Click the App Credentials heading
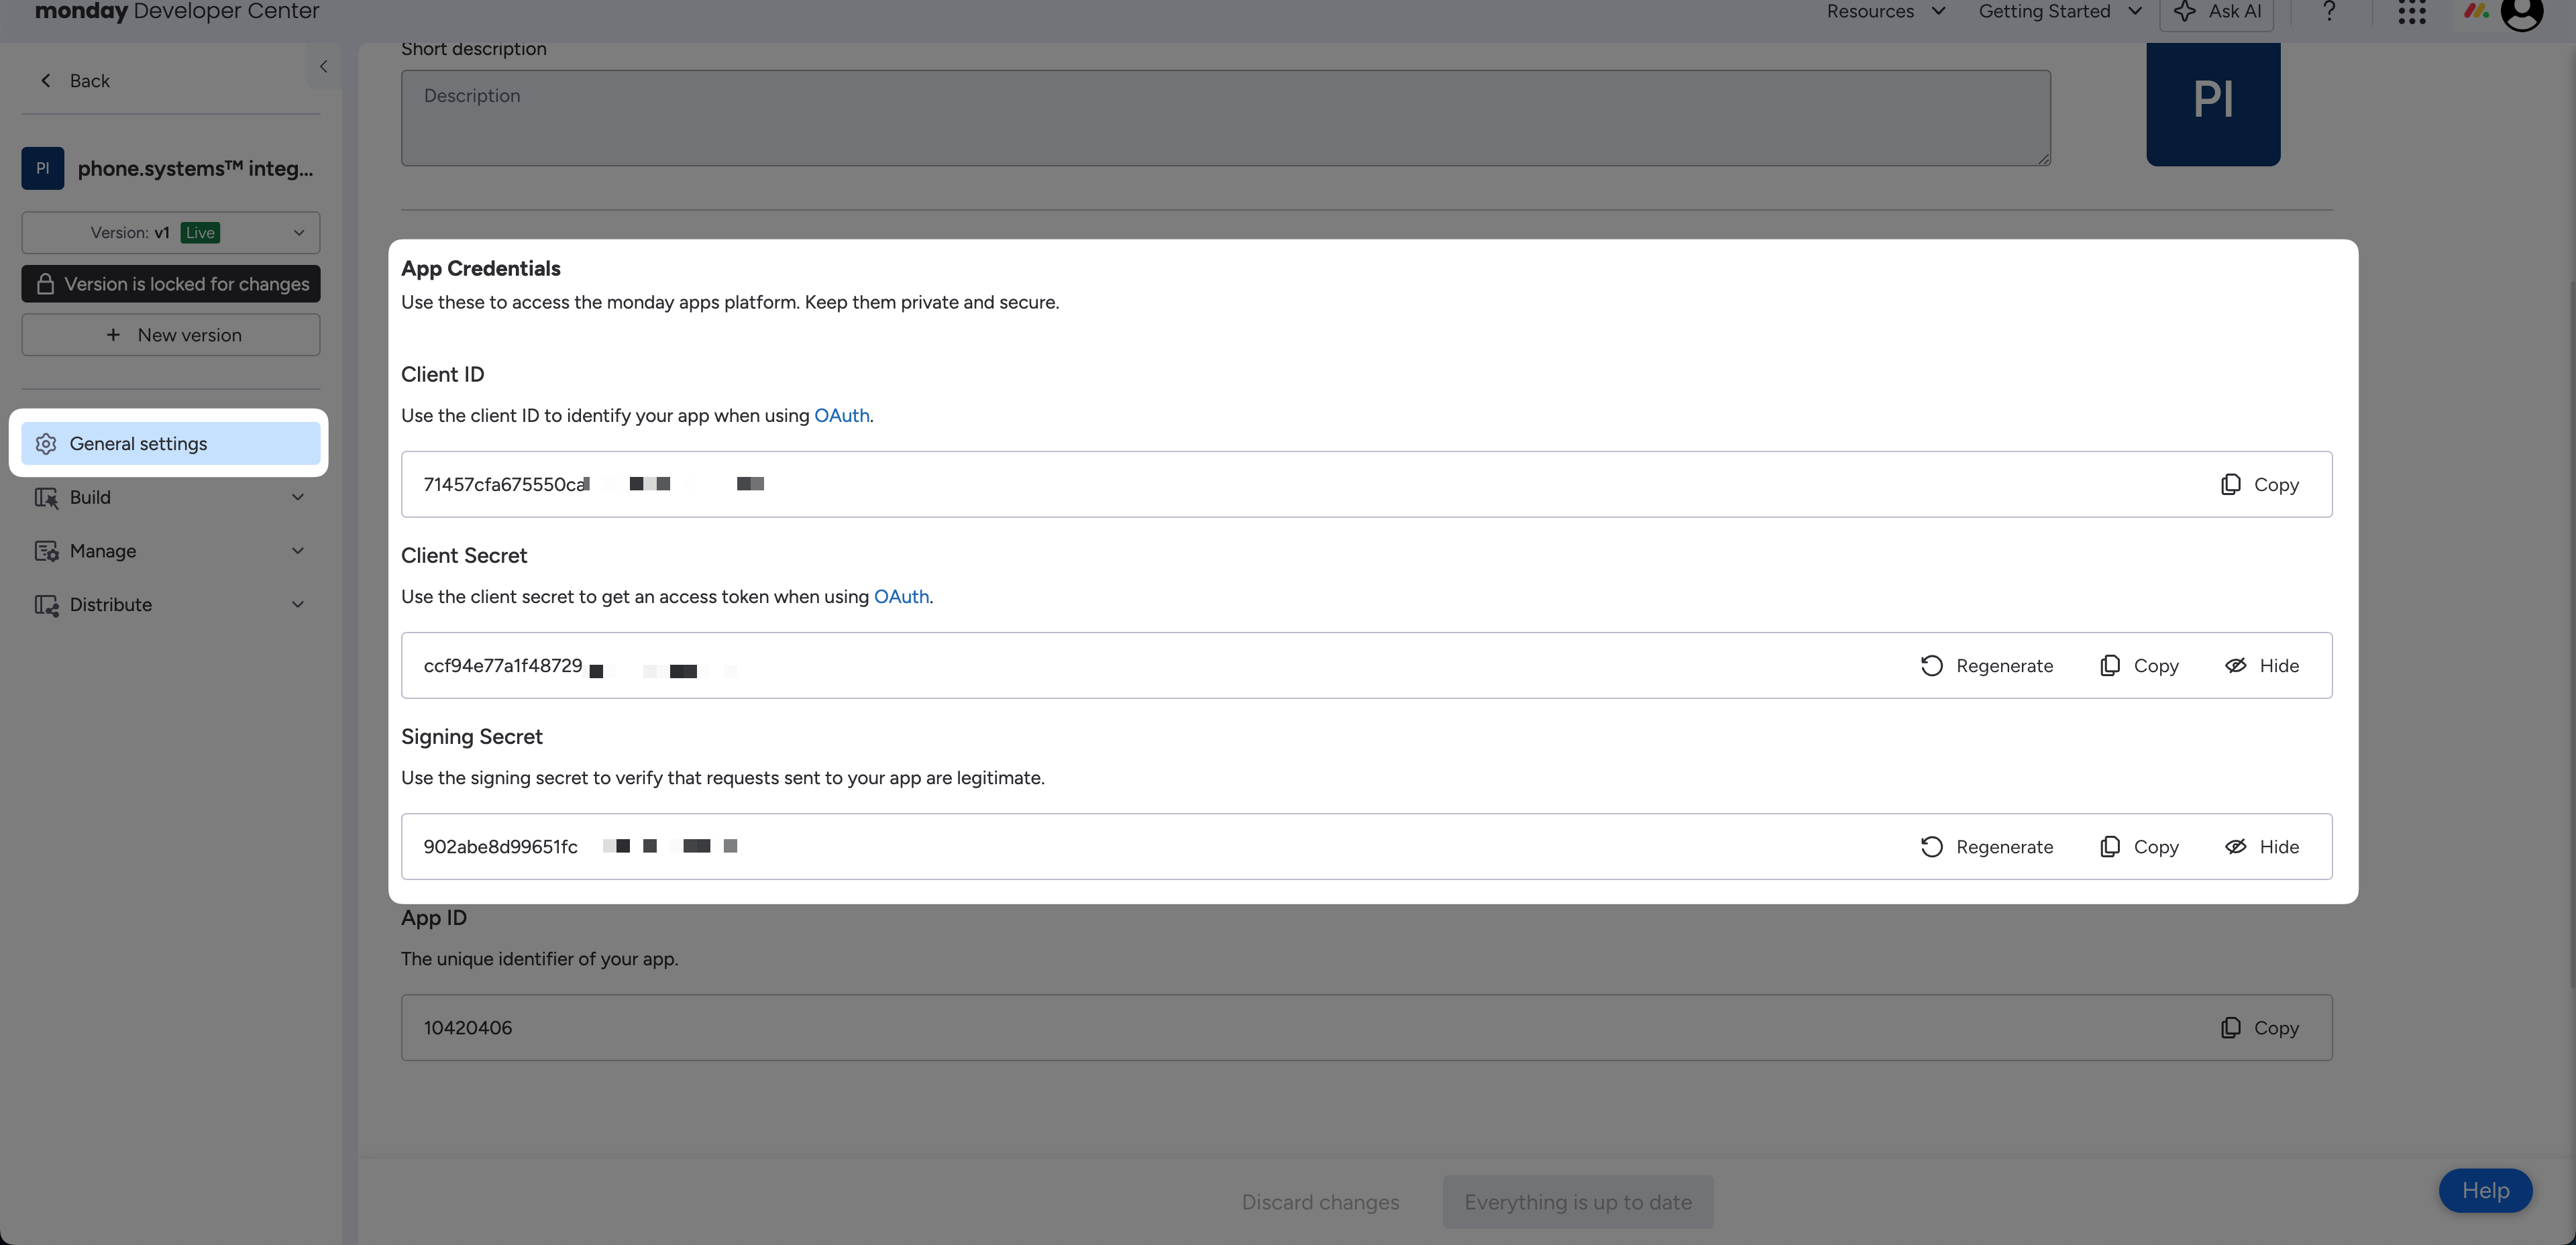The width and height of the screenshot is (2576, 1245). pyautogui.click(x=481, y=268)
